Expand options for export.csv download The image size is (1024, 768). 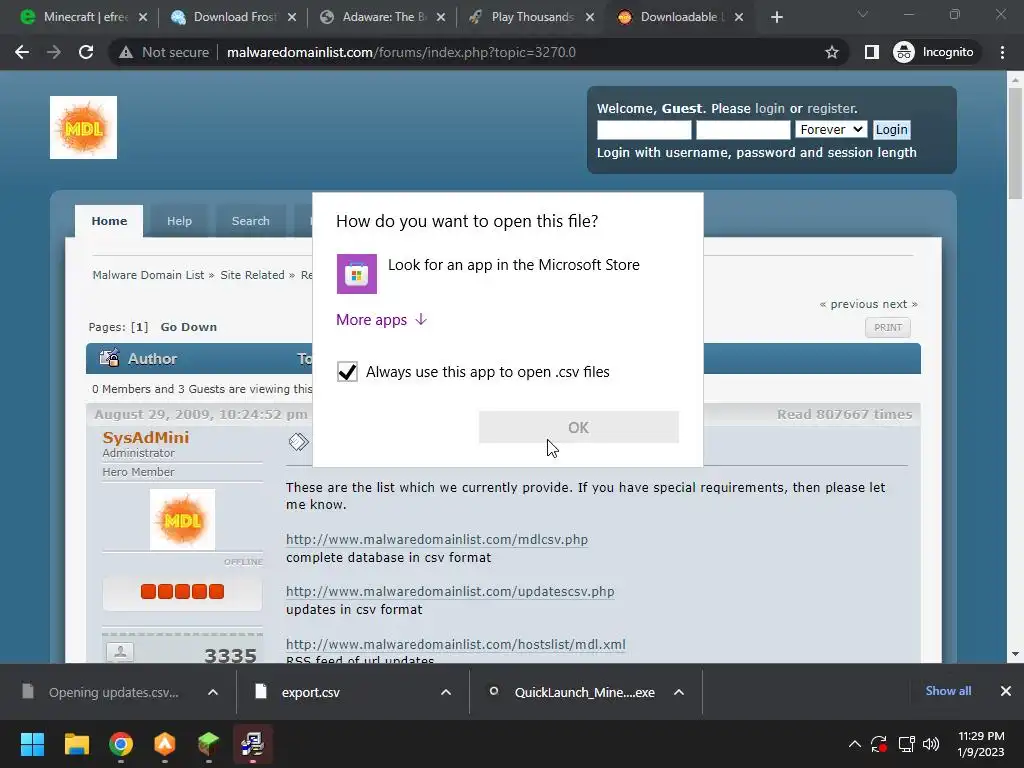446,692
